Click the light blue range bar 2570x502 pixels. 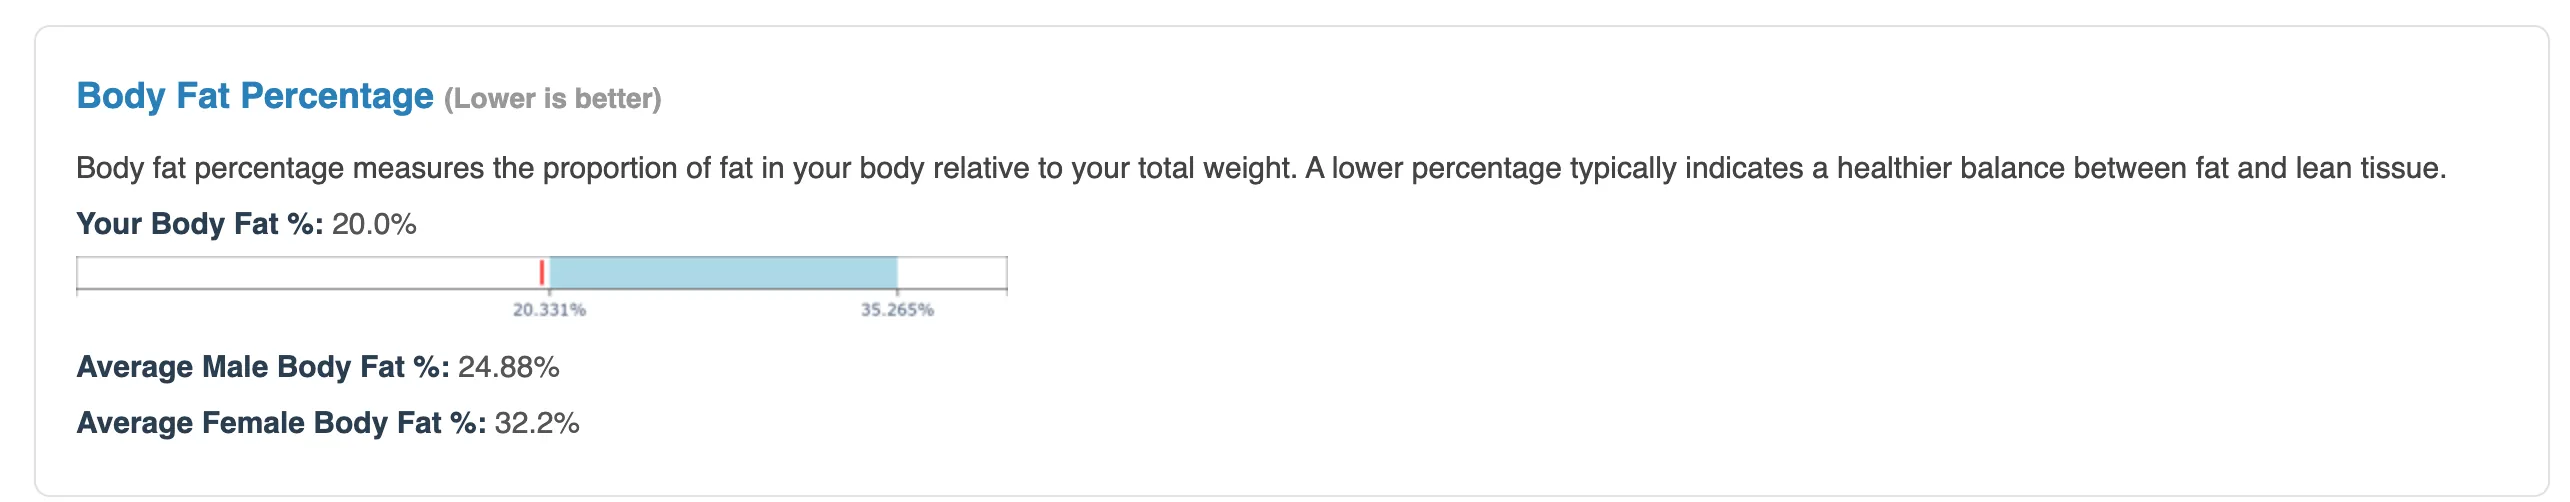tap(723, 272)
